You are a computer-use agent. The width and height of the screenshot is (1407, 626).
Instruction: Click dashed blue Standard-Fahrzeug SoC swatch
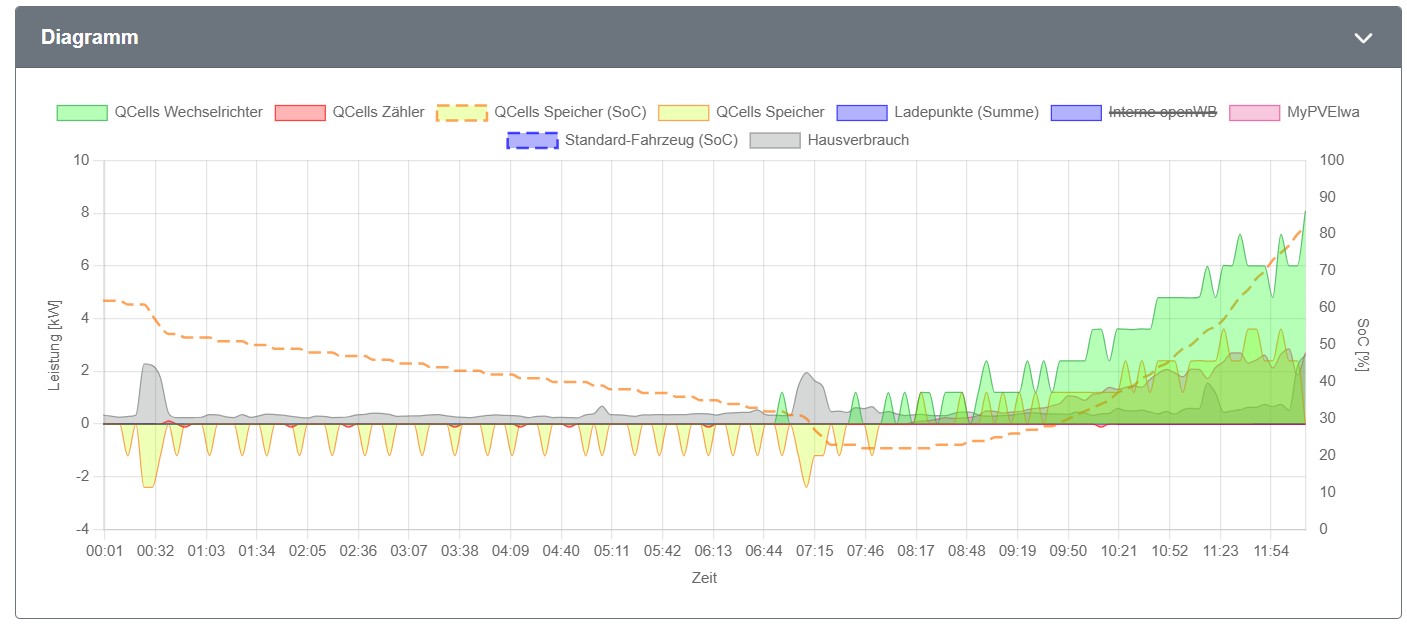(532, 140)
